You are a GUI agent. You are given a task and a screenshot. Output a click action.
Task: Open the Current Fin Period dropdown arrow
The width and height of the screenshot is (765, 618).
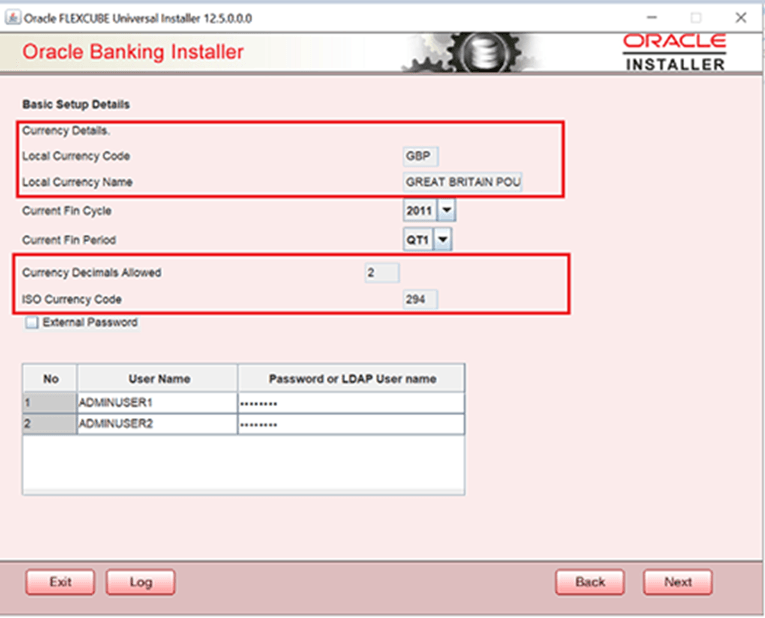[x=443, y=239]
